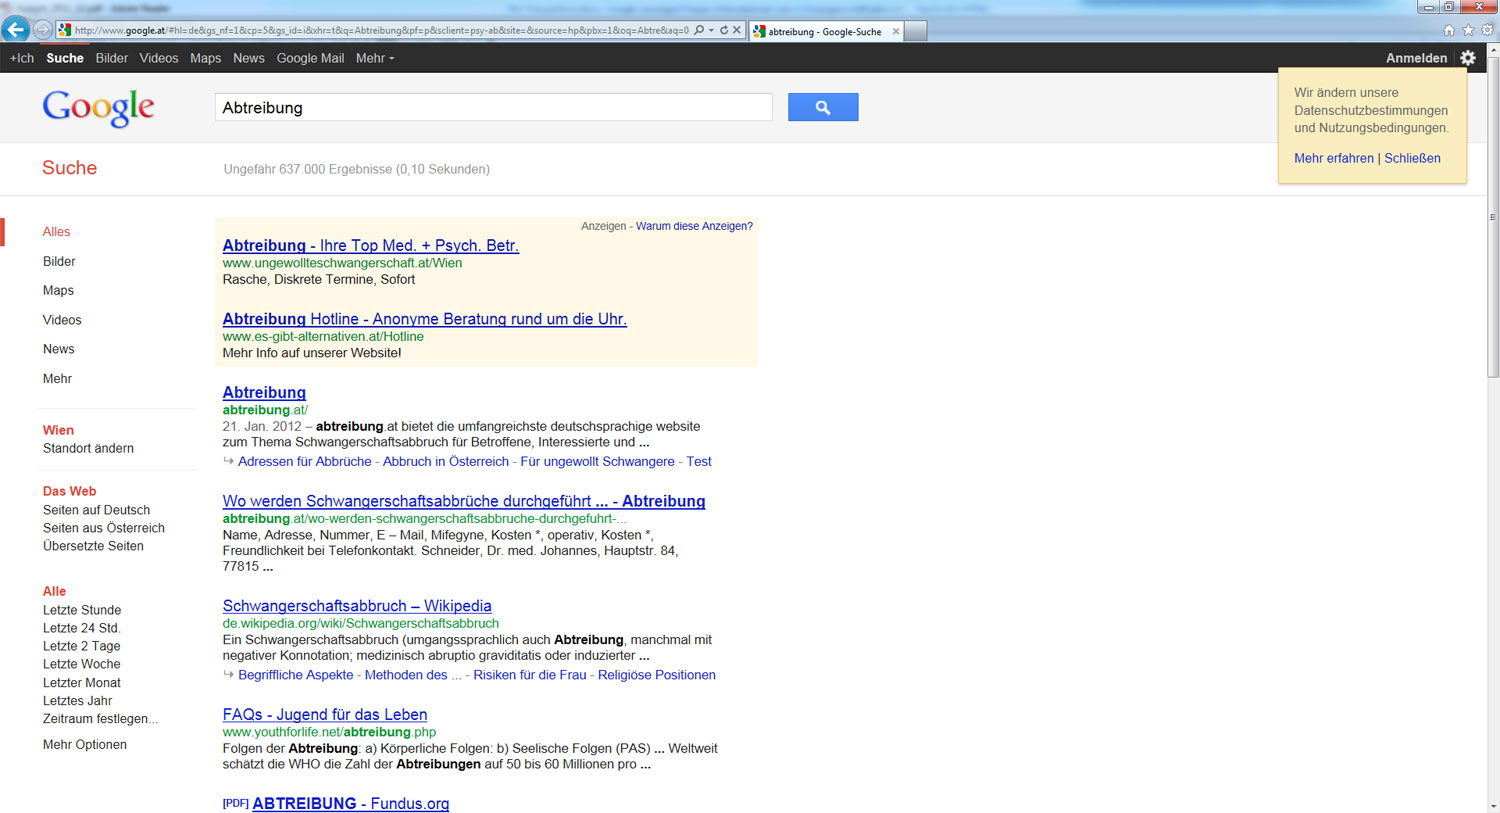Expand Mehr in the left sidebar
Screen dimensions: 1500x813
57,378
